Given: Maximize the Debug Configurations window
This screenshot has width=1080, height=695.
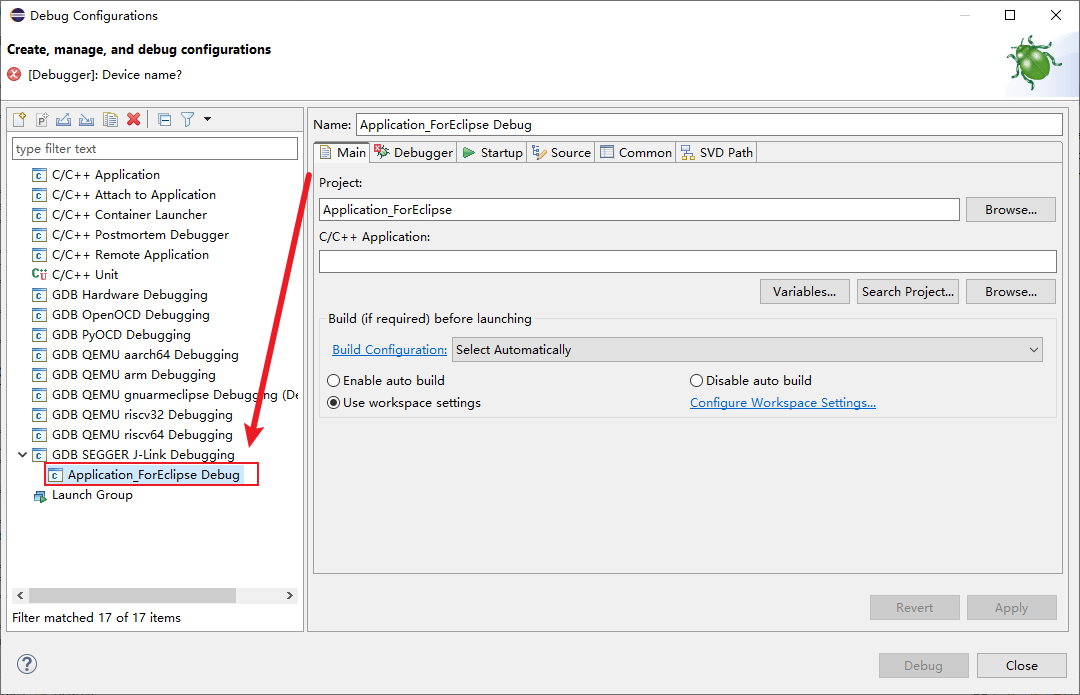Looking at the screenshot, I should 1010,15.
